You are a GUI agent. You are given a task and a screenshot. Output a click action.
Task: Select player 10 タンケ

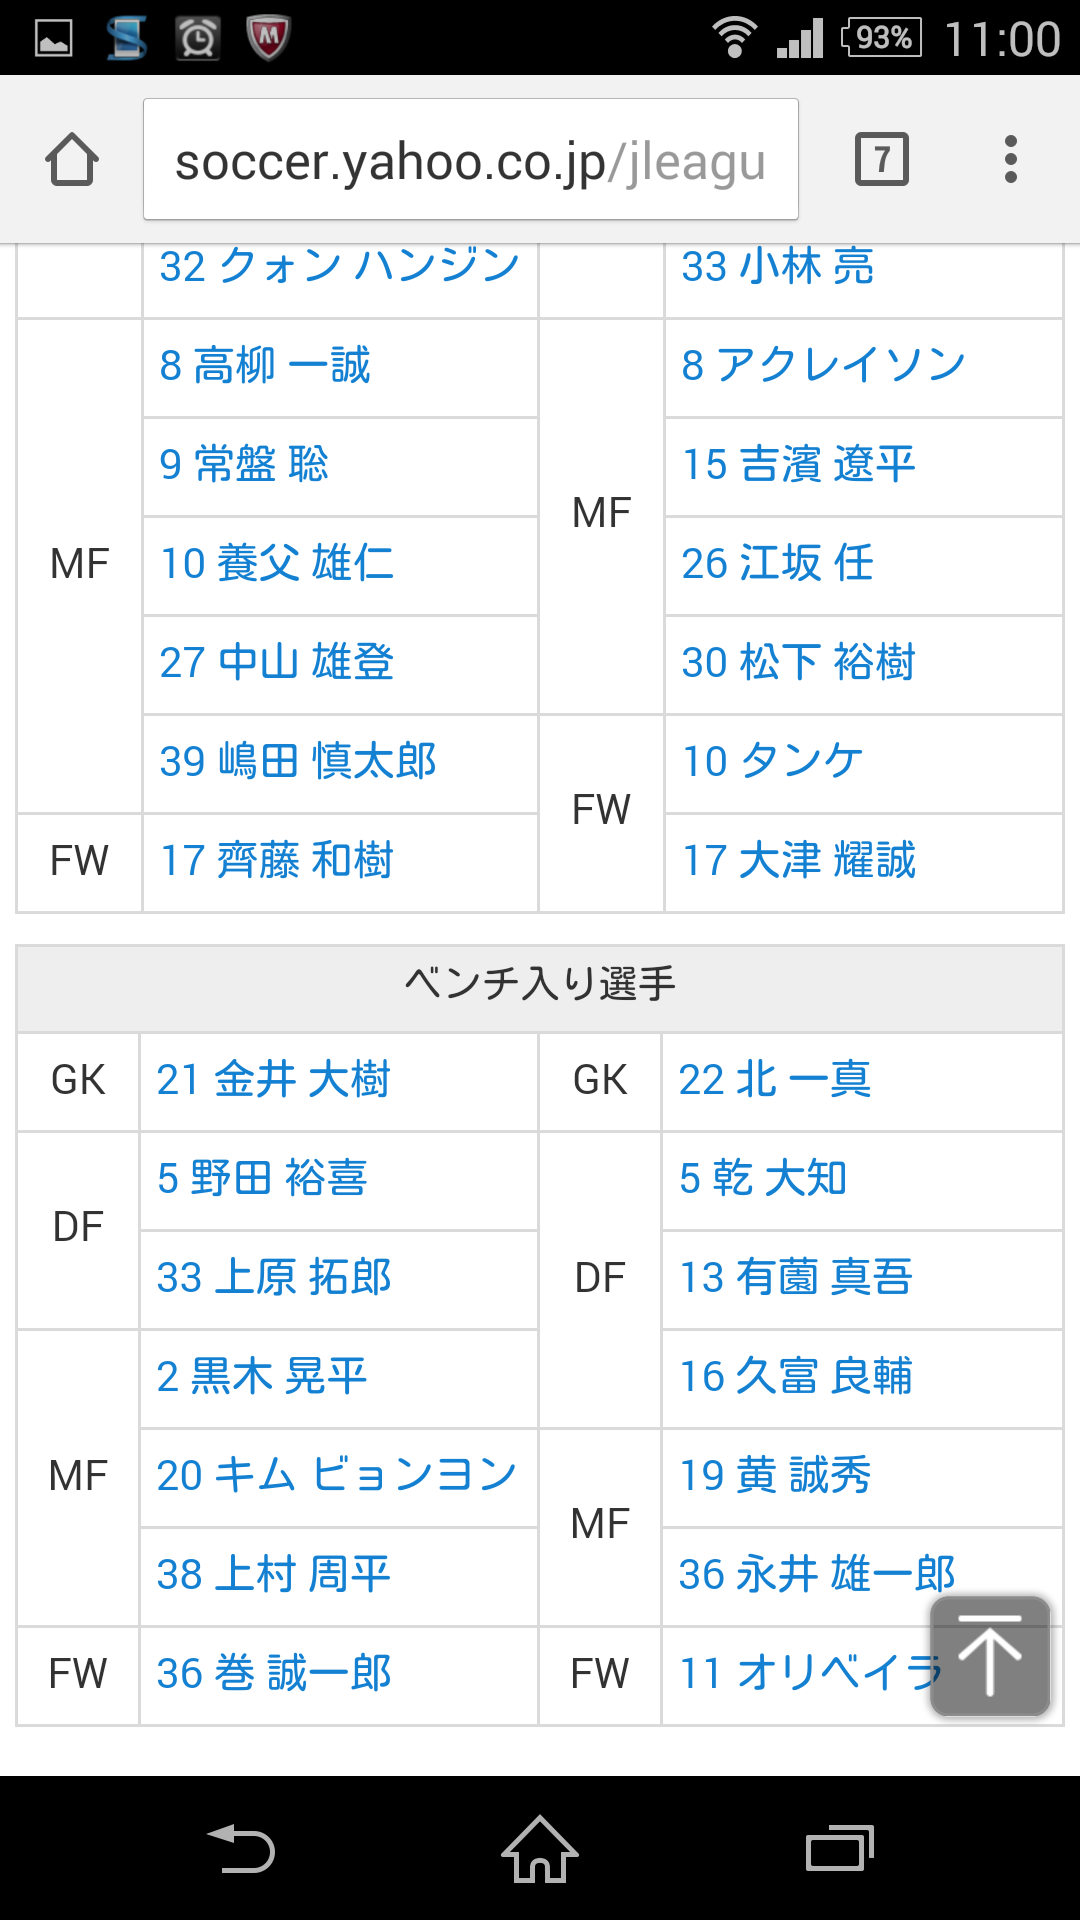[x=772, y=761]
